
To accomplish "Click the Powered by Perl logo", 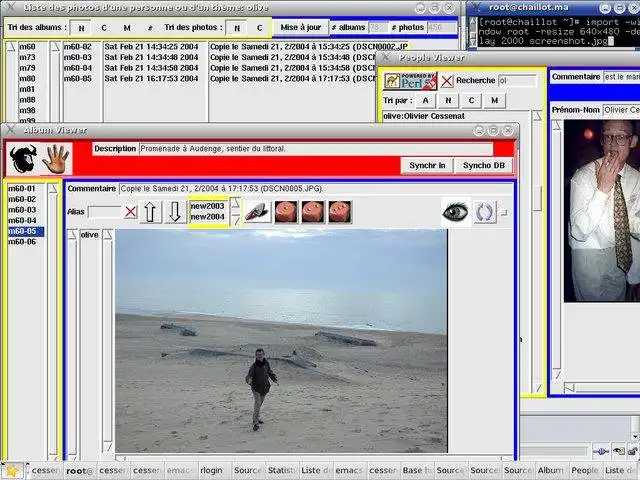I will [x=410, y=81].
